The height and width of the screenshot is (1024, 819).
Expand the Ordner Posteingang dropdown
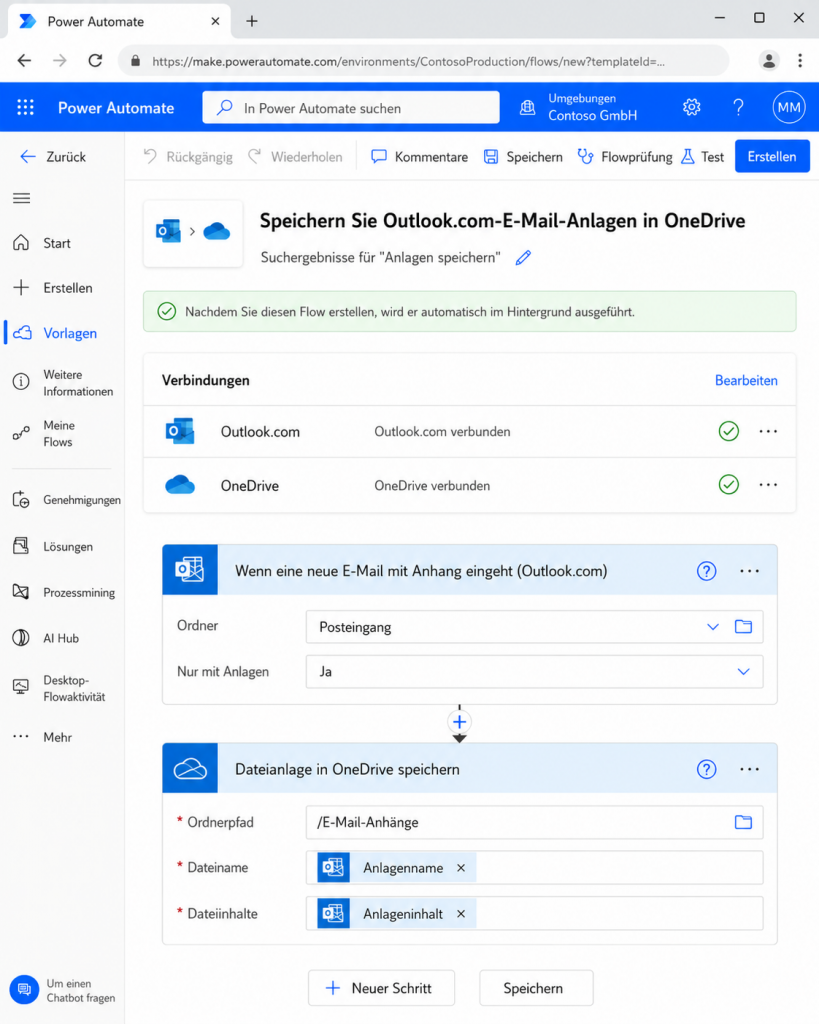tap(713, 627)
